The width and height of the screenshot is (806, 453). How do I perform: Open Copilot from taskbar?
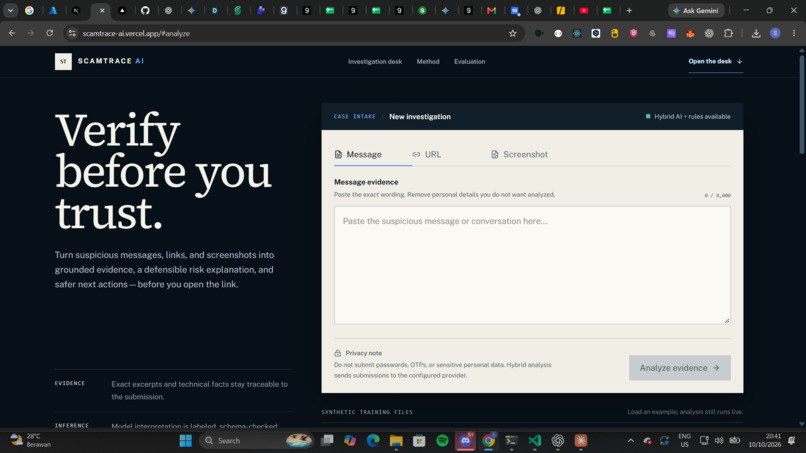[350, 441]
